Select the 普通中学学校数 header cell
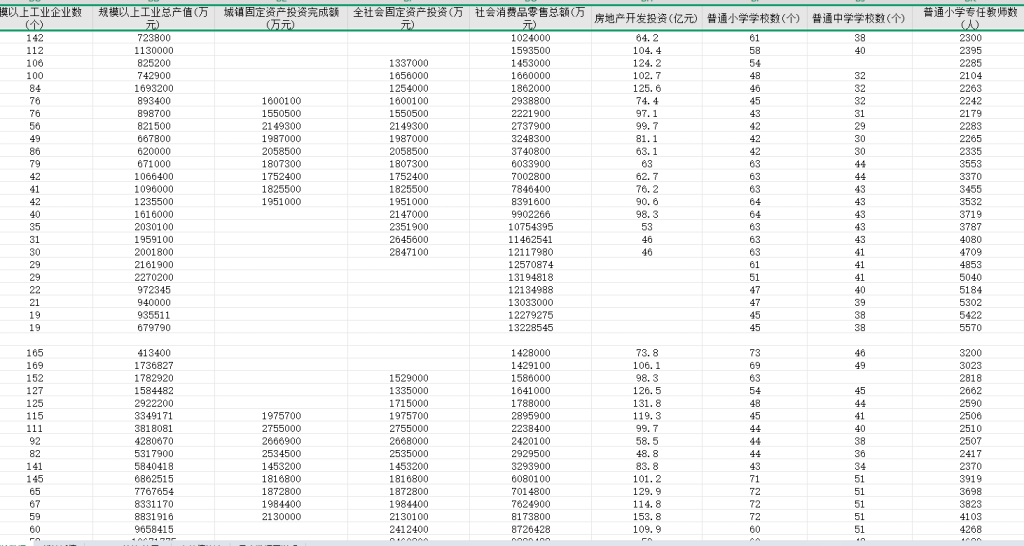The image size is (1024, 546). coord(860,18)
